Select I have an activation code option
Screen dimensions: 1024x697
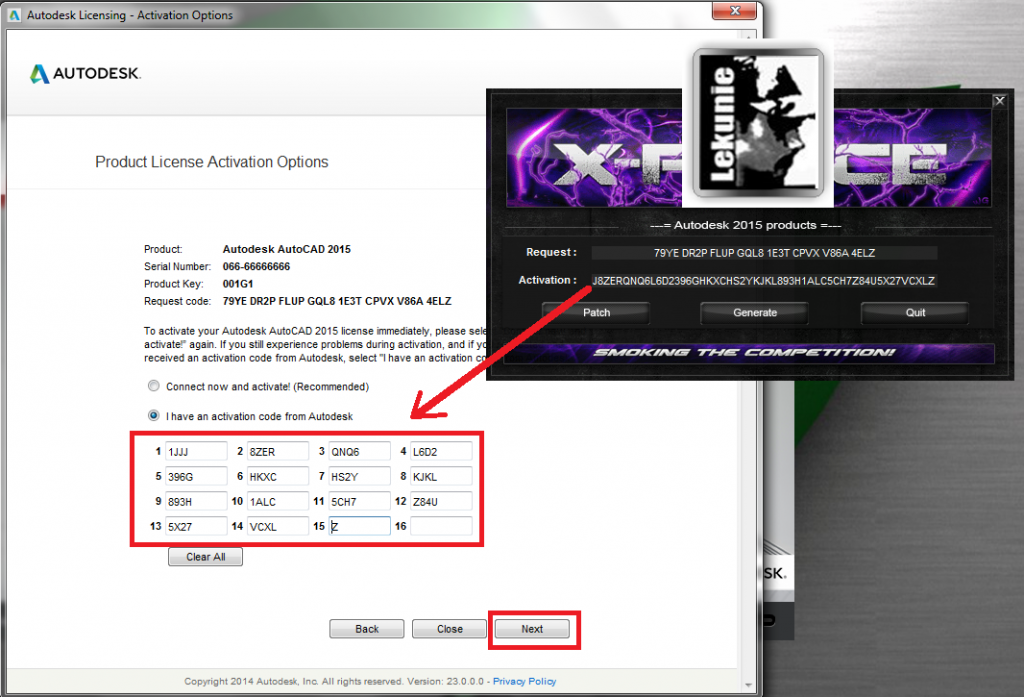153,415
